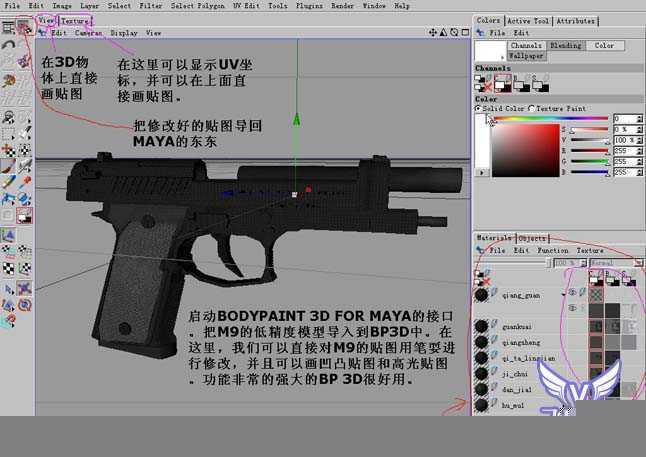Click the Wallpaper button

point(526,56)
